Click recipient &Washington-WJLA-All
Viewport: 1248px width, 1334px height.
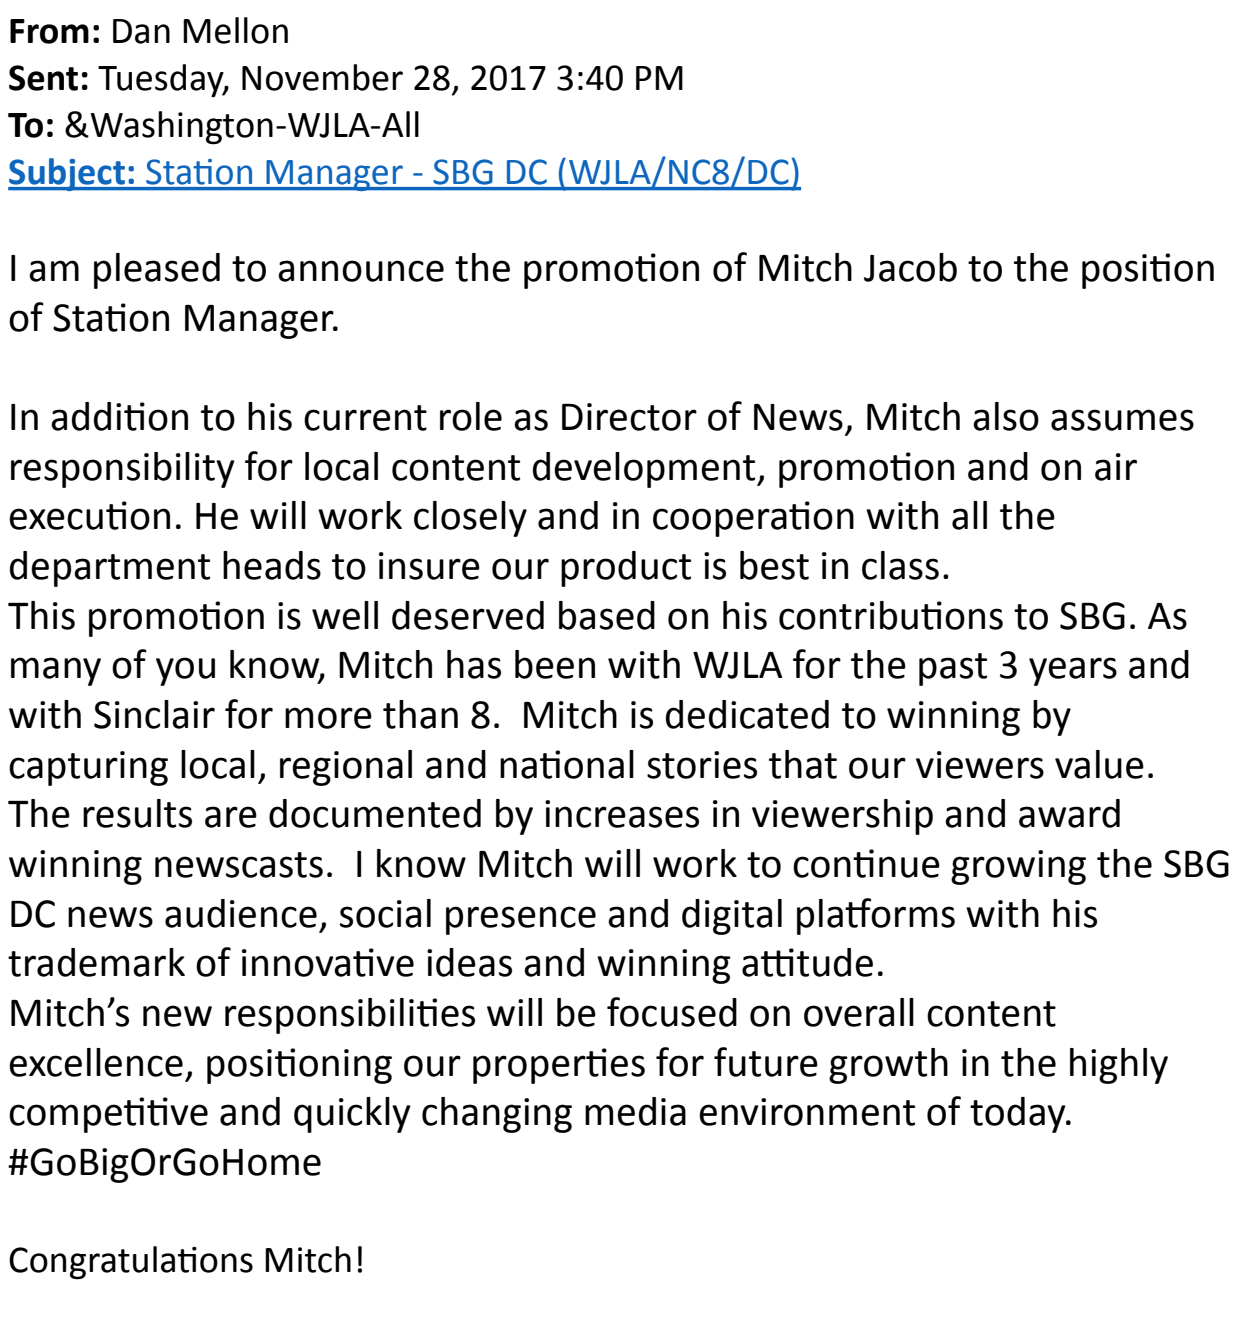(242, 126)
